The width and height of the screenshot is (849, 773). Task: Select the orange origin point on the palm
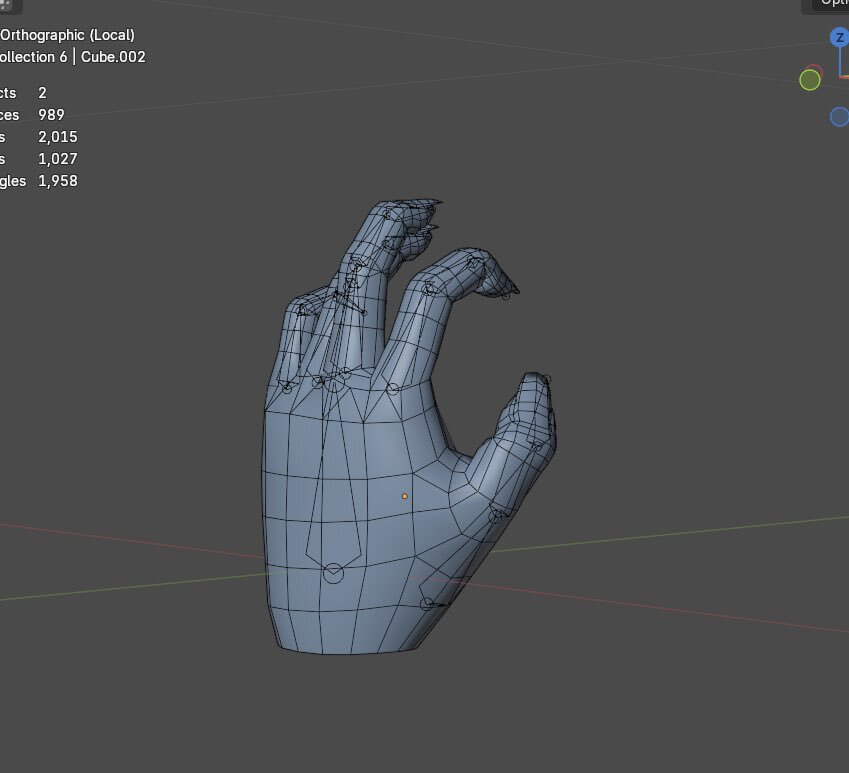click(x=405, y=496)
